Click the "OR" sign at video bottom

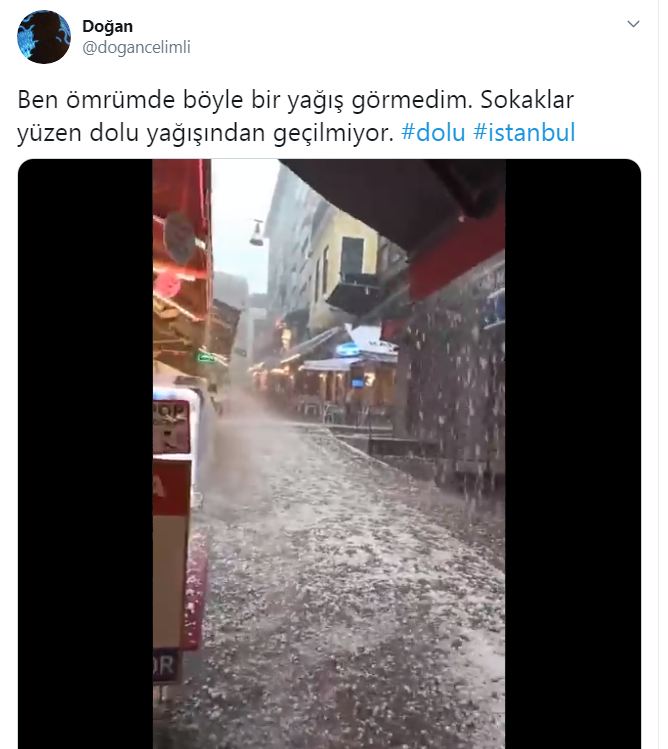pyautogui.click(x=166, y=666)
